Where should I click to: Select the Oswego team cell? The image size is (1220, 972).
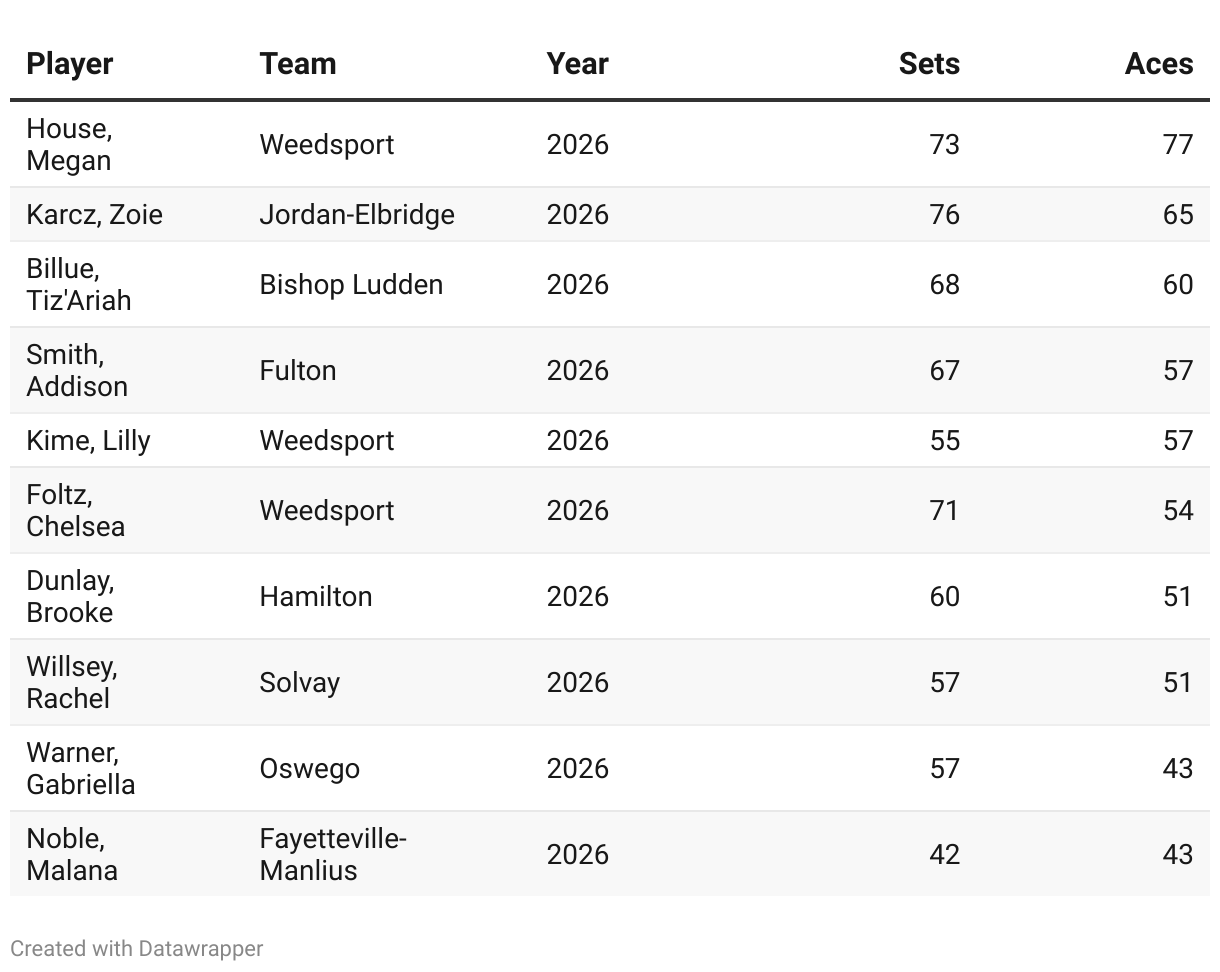309,768
